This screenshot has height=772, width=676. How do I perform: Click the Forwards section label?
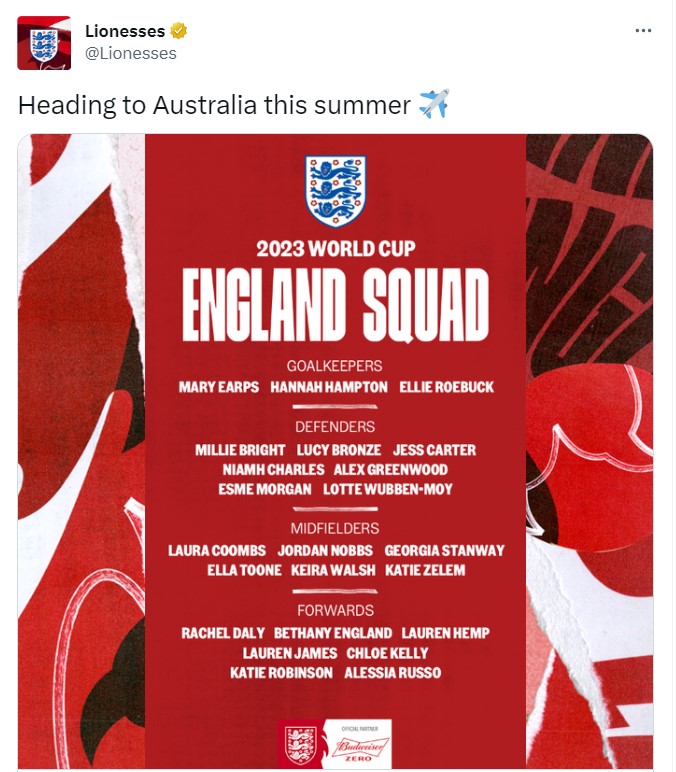pyautogui.click(x=335, y=611)
